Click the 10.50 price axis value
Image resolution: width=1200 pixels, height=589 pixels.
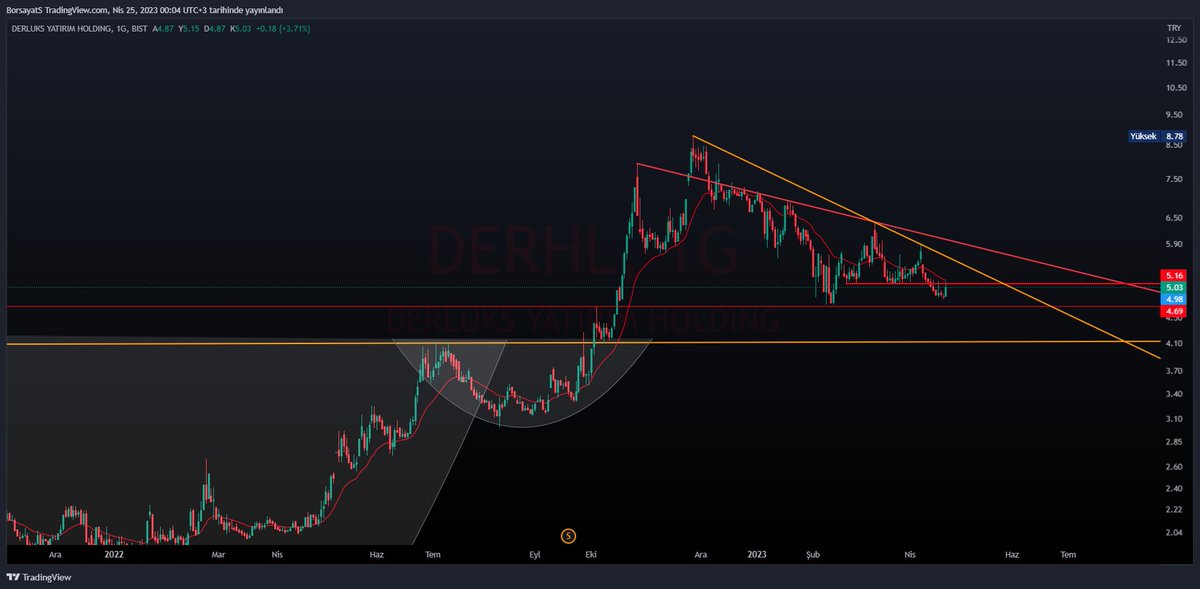1176,87
